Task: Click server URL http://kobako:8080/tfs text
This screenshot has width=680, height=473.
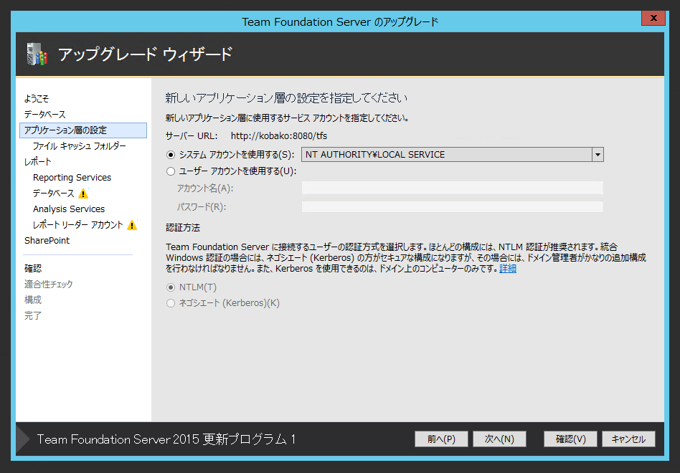Action: tap(279, 136)
